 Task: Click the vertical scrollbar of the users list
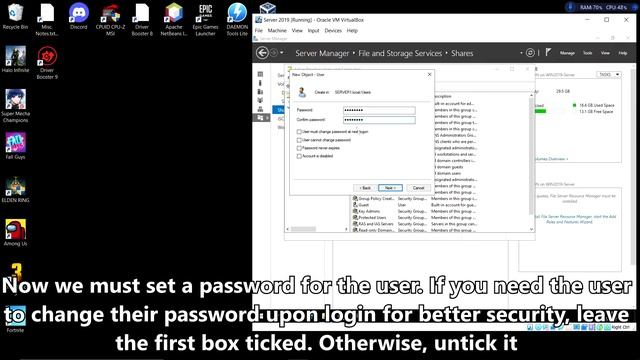pyautogui.click(x=531, y=155)
